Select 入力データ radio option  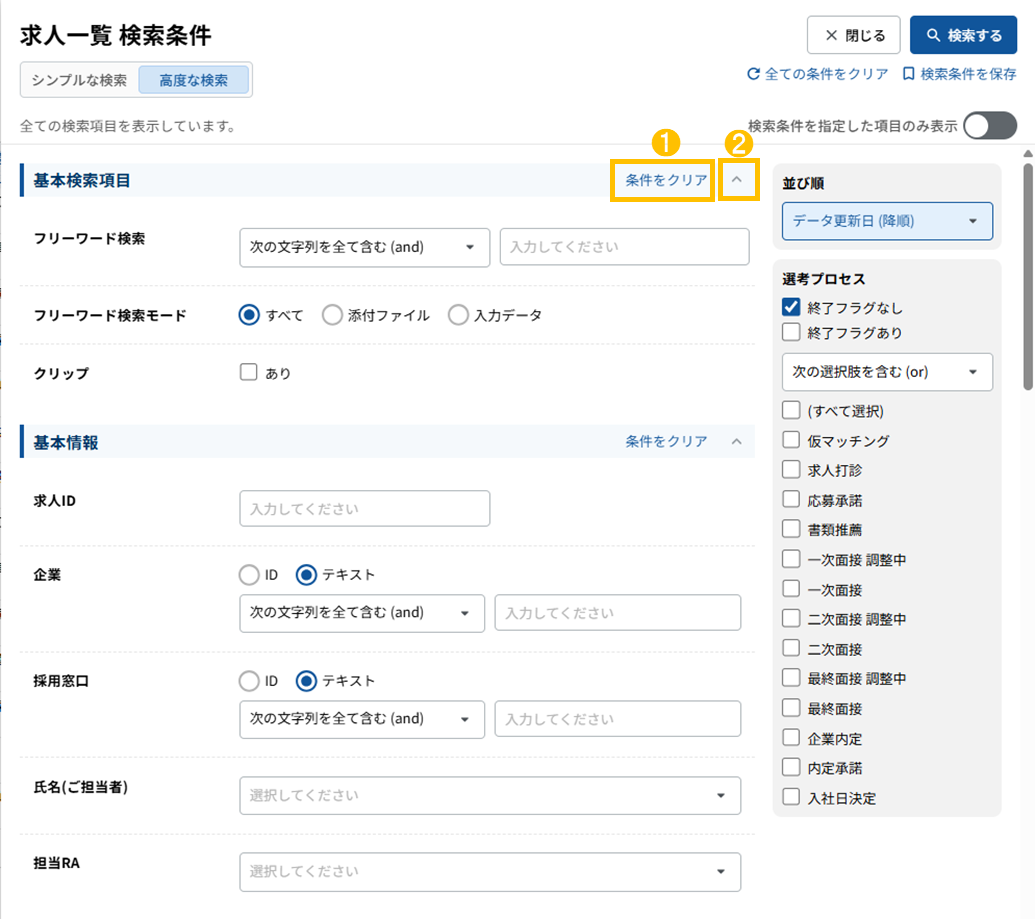[x=459, y=315]
